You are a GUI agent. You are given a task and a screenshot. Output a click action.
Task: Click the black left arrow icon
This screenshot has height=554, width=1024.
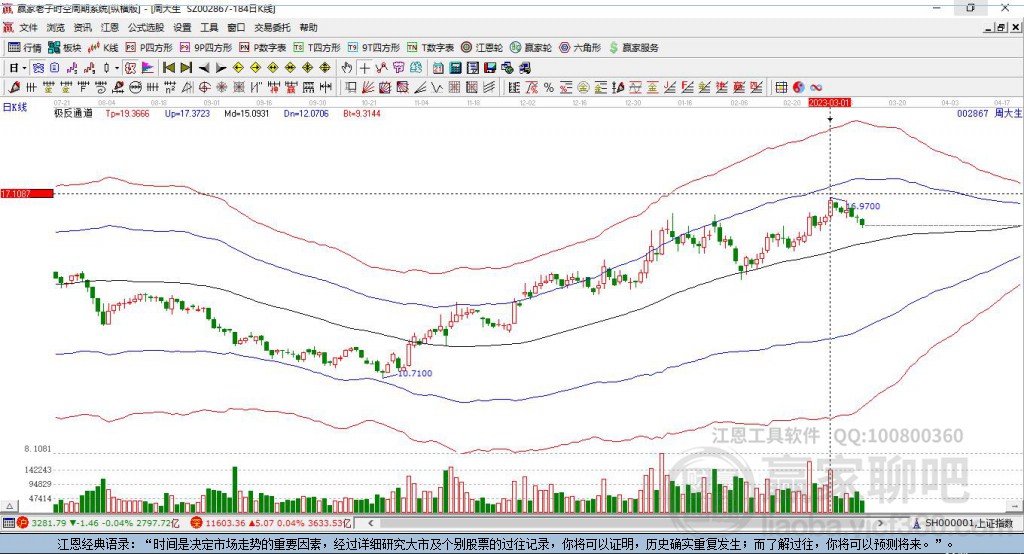tap(204, 68)
